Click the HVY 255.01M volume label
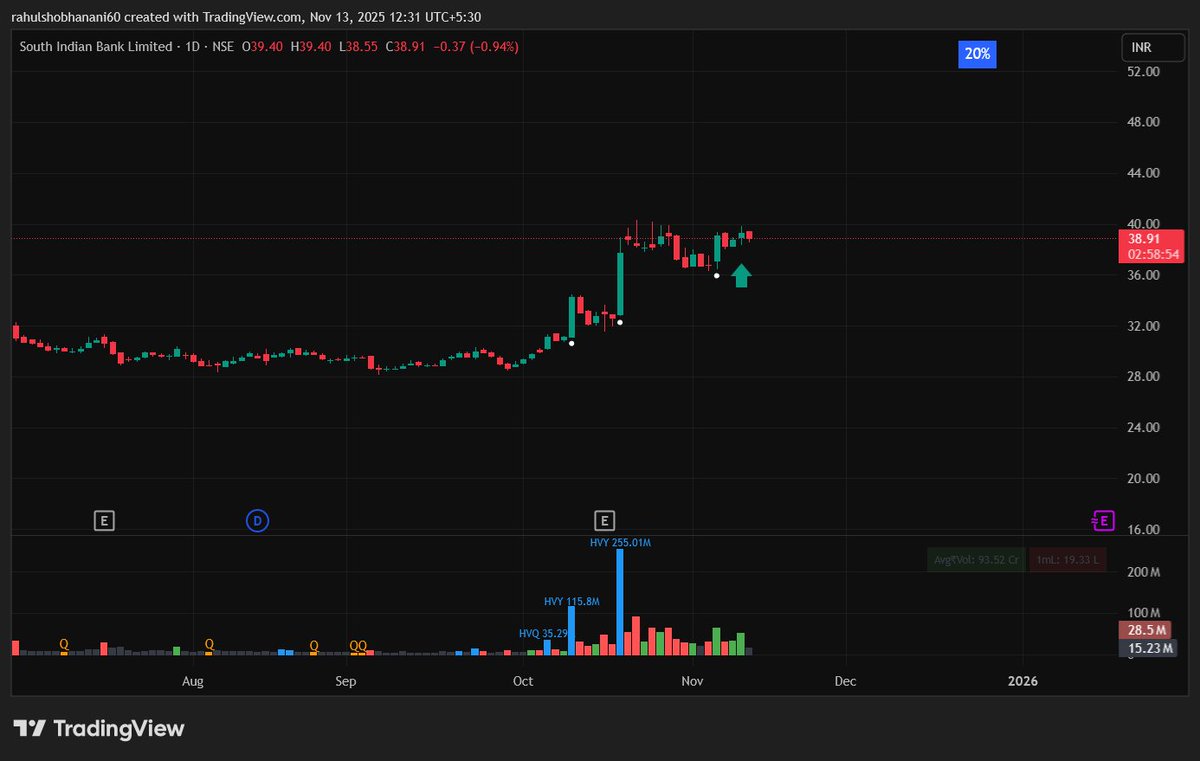The height and width of the screenshot is (761, 1200). coord(620,542)
